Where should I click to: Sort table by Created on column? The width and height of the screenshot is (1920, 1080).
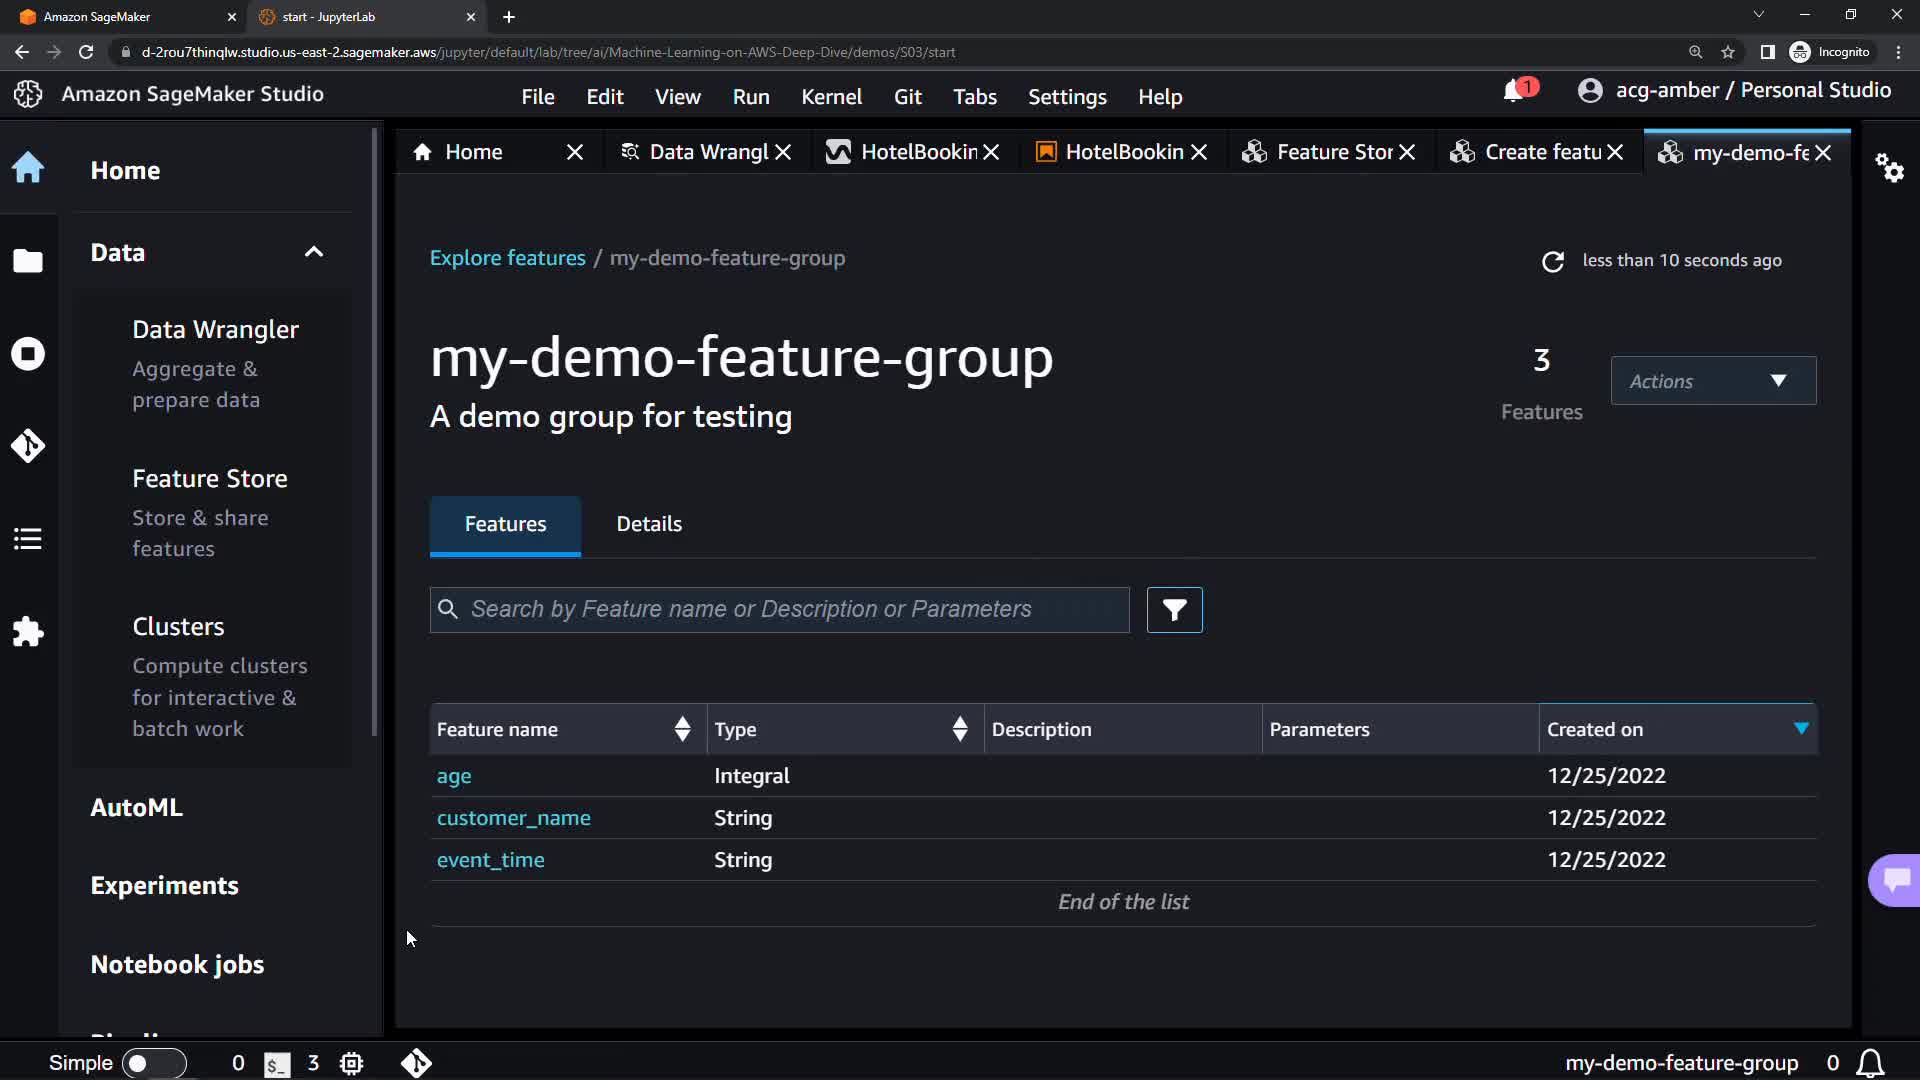1801,729
